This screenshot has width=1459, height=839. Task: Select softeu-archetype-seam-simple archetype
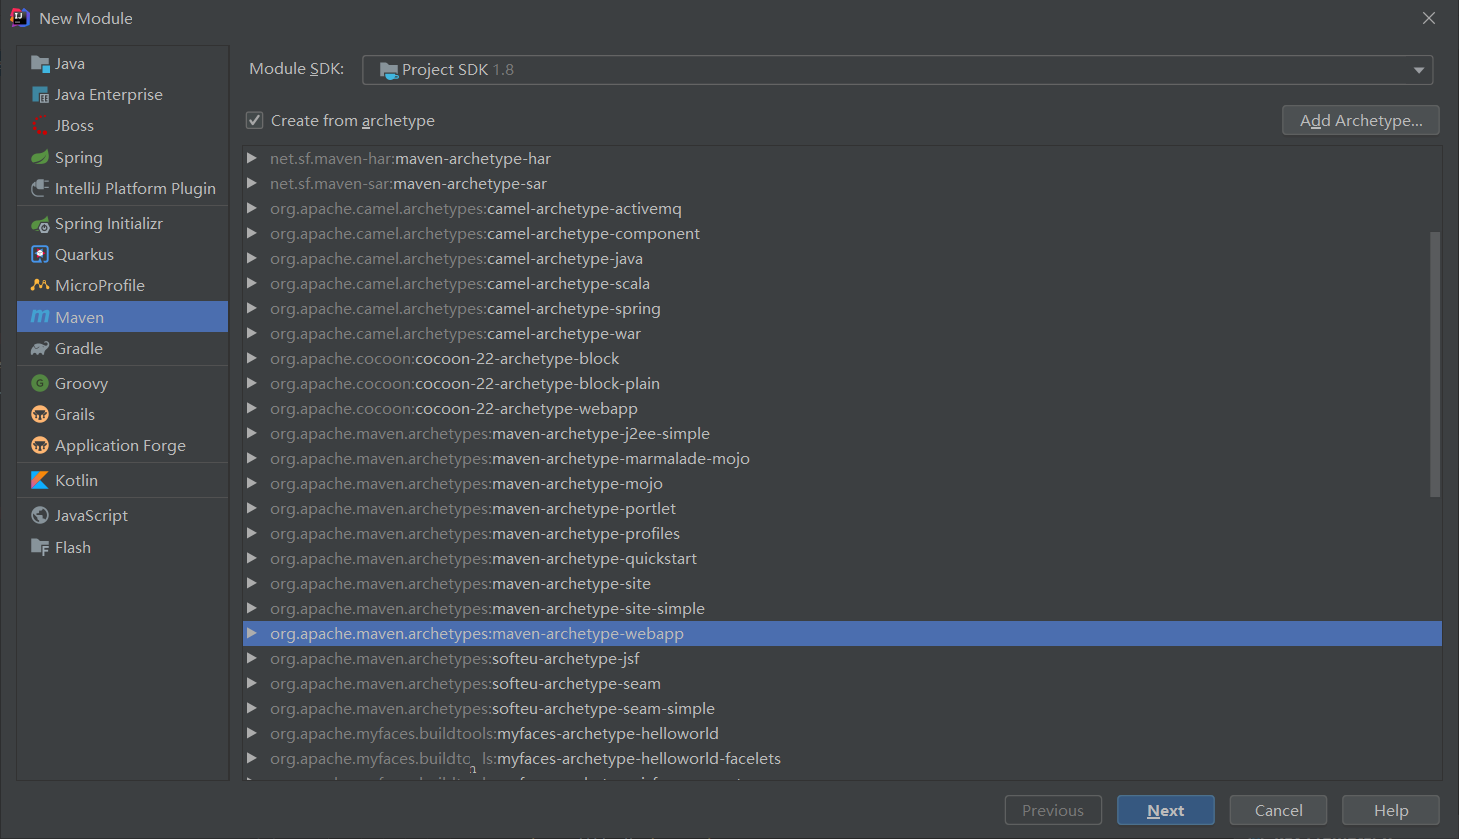[x=842, y=708]
